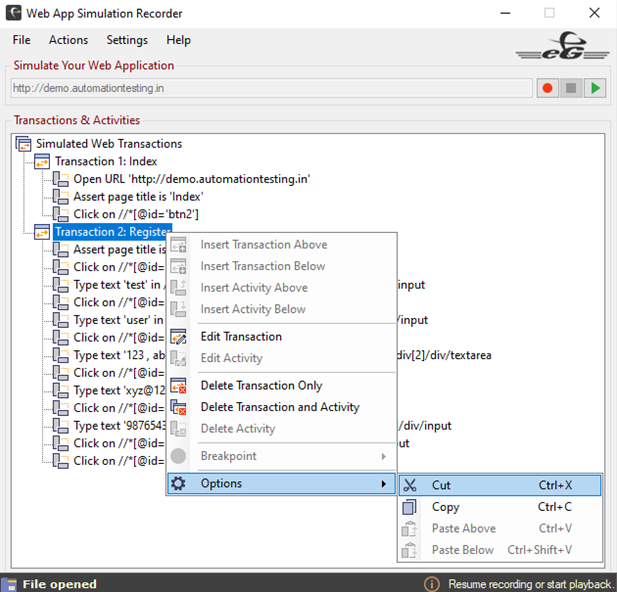Image resolution: width=617 pixels, height=592 pixels.
Task: Select Assert page title is 'Index' row
Action: pyautogui.click(x=138, y=196)
